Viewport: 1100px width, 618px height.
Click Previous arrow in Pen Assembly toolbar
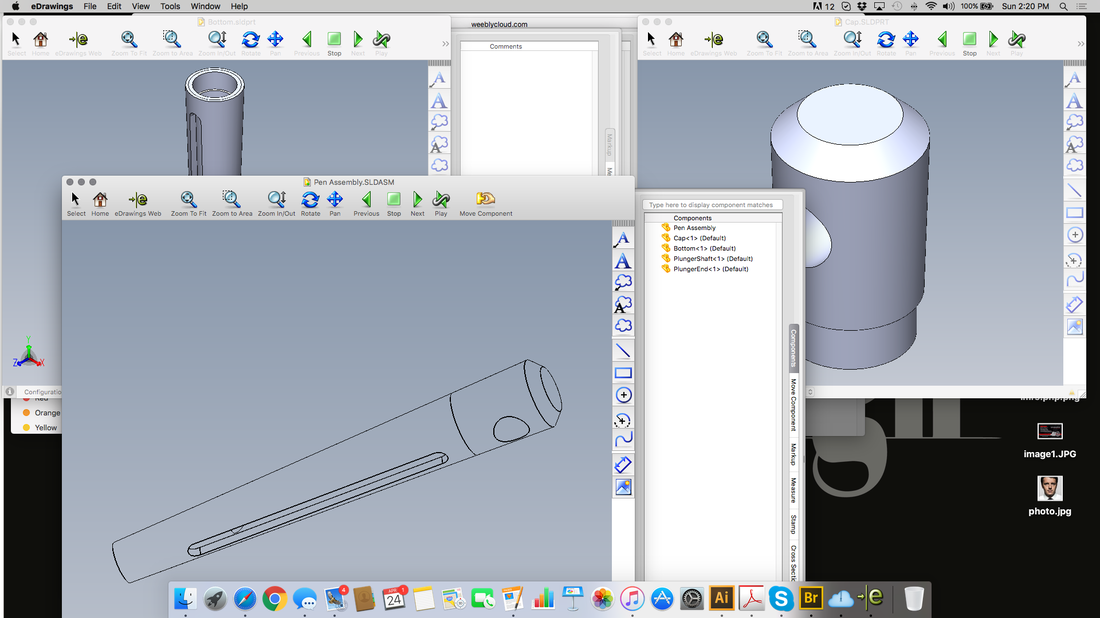[366, 203]
